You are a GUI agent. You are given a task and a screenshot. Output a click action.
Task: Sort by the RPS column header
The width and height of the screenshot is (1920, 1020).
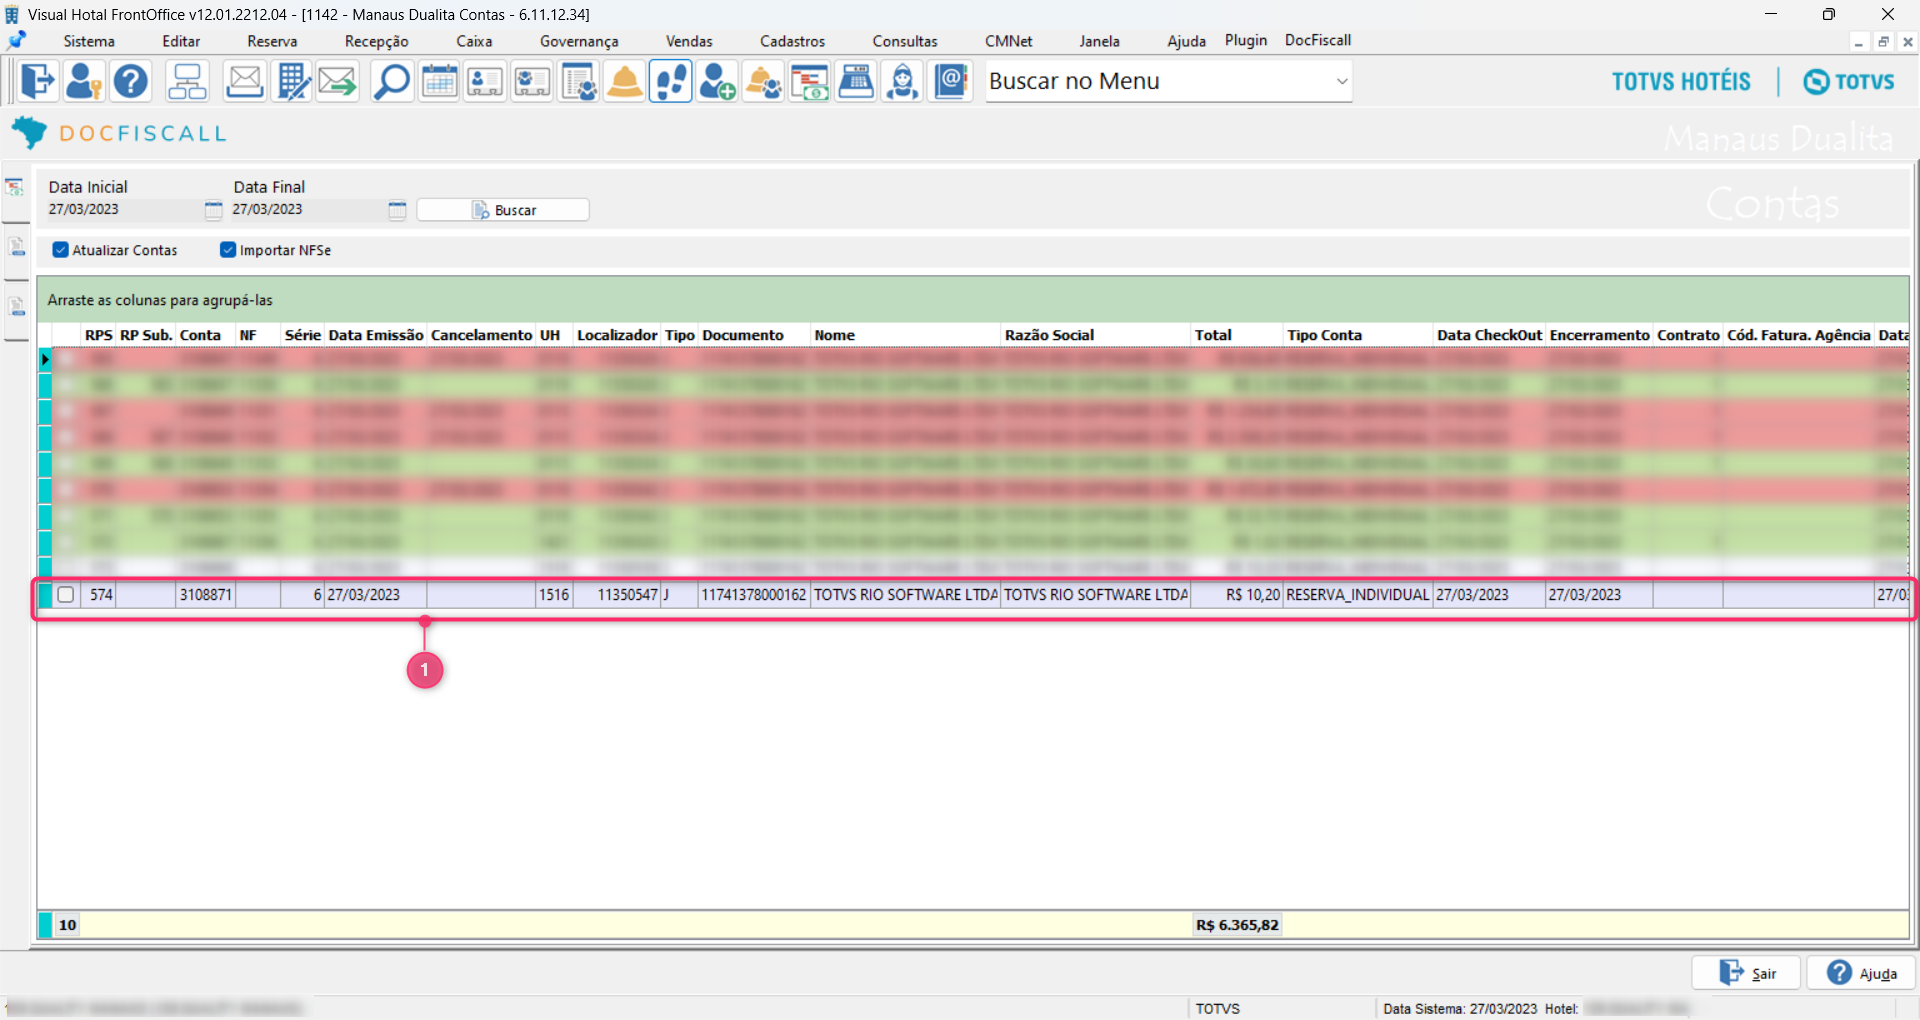pos(98,335)
